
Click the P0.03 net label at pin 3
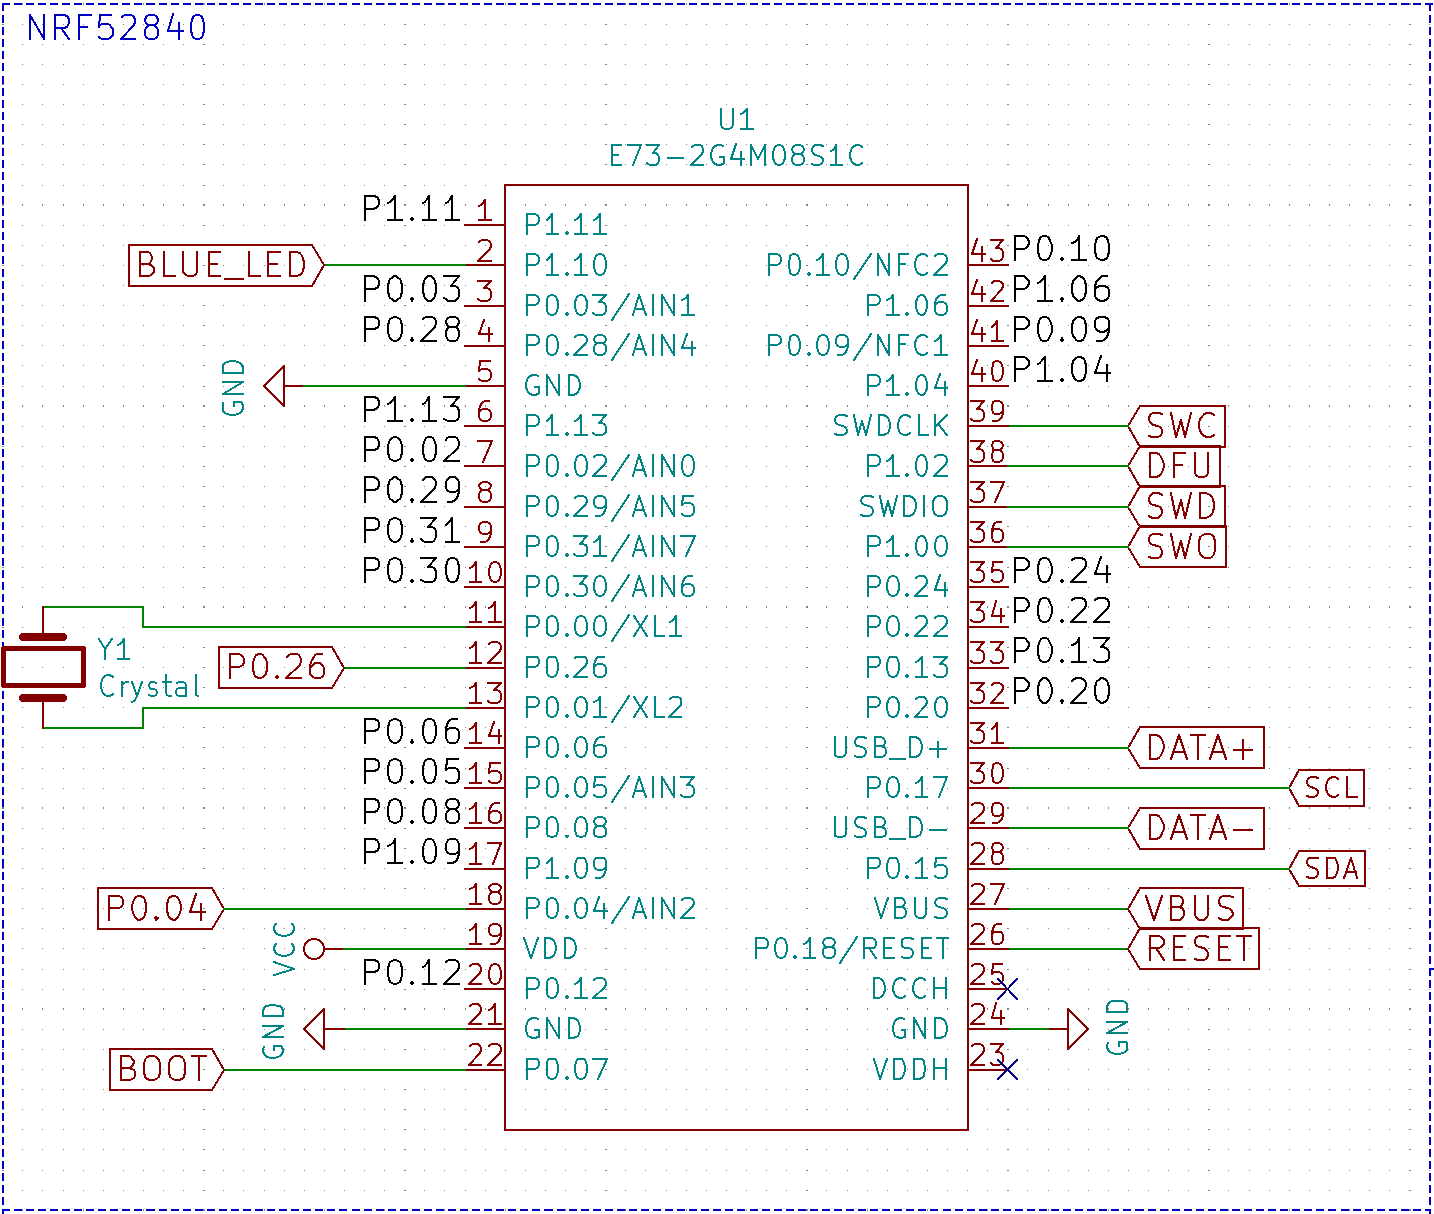pos(412,289)
